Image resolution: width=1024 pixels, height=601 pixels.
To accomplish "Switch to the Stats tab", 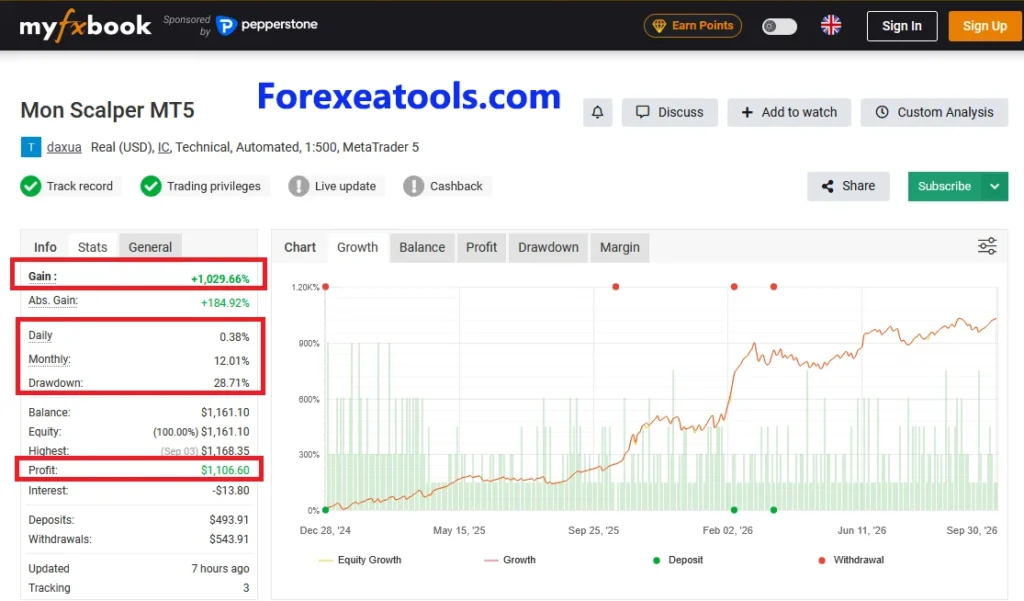I will click(x=92, y=248).
